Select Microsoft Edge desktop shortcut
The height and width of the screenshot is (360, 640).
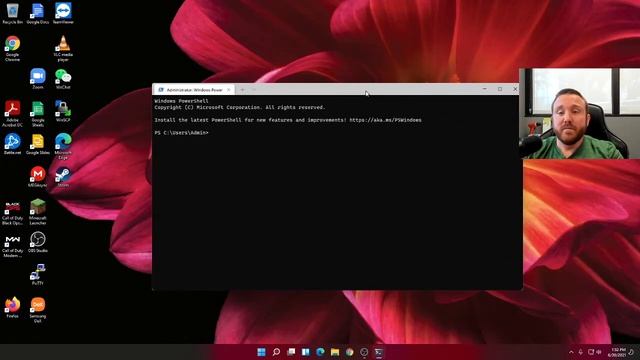coord(63,146)
